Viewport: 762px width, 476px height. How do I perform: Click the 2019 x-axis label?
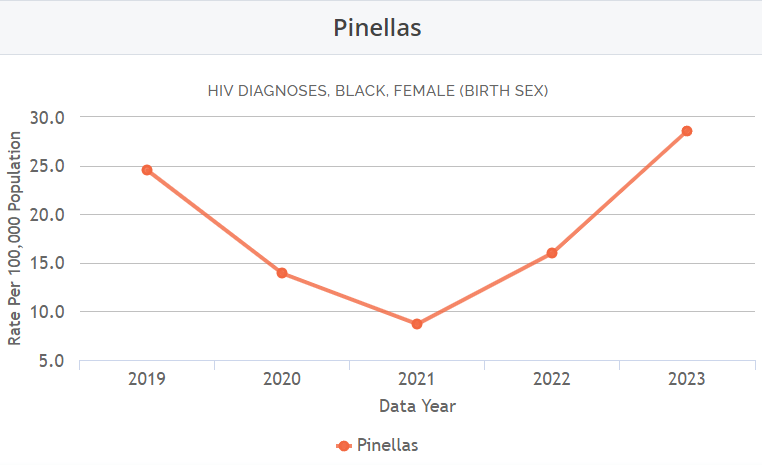(147, 380)
